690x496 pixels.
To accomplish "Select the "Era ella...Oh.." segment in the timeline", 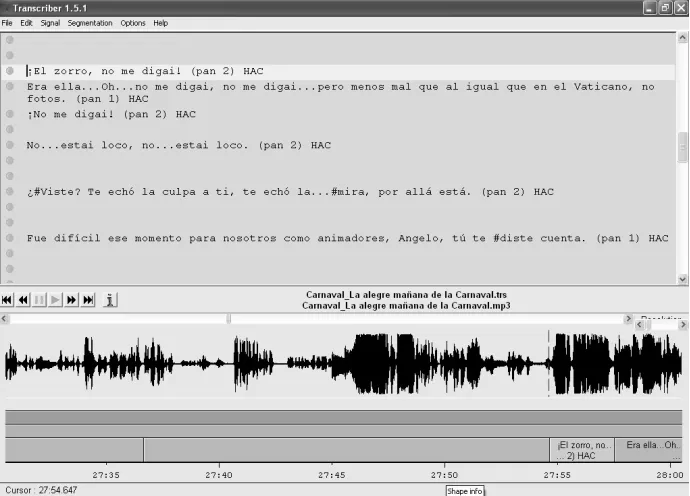I will [649, 450].
